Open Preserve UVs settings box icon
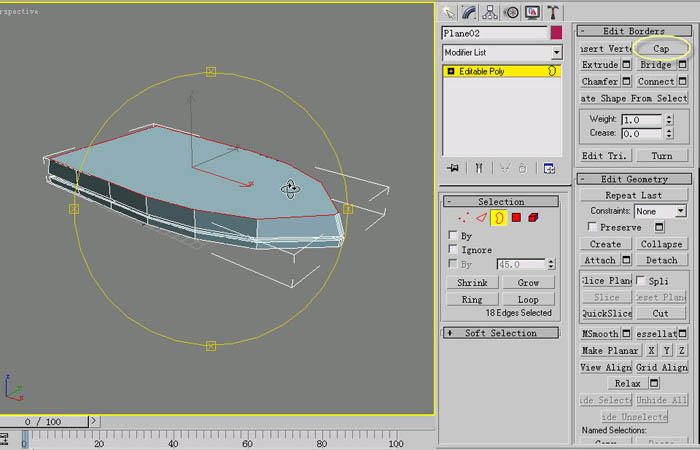This screenshot has width=700, height=450. [x=659, y=227]
